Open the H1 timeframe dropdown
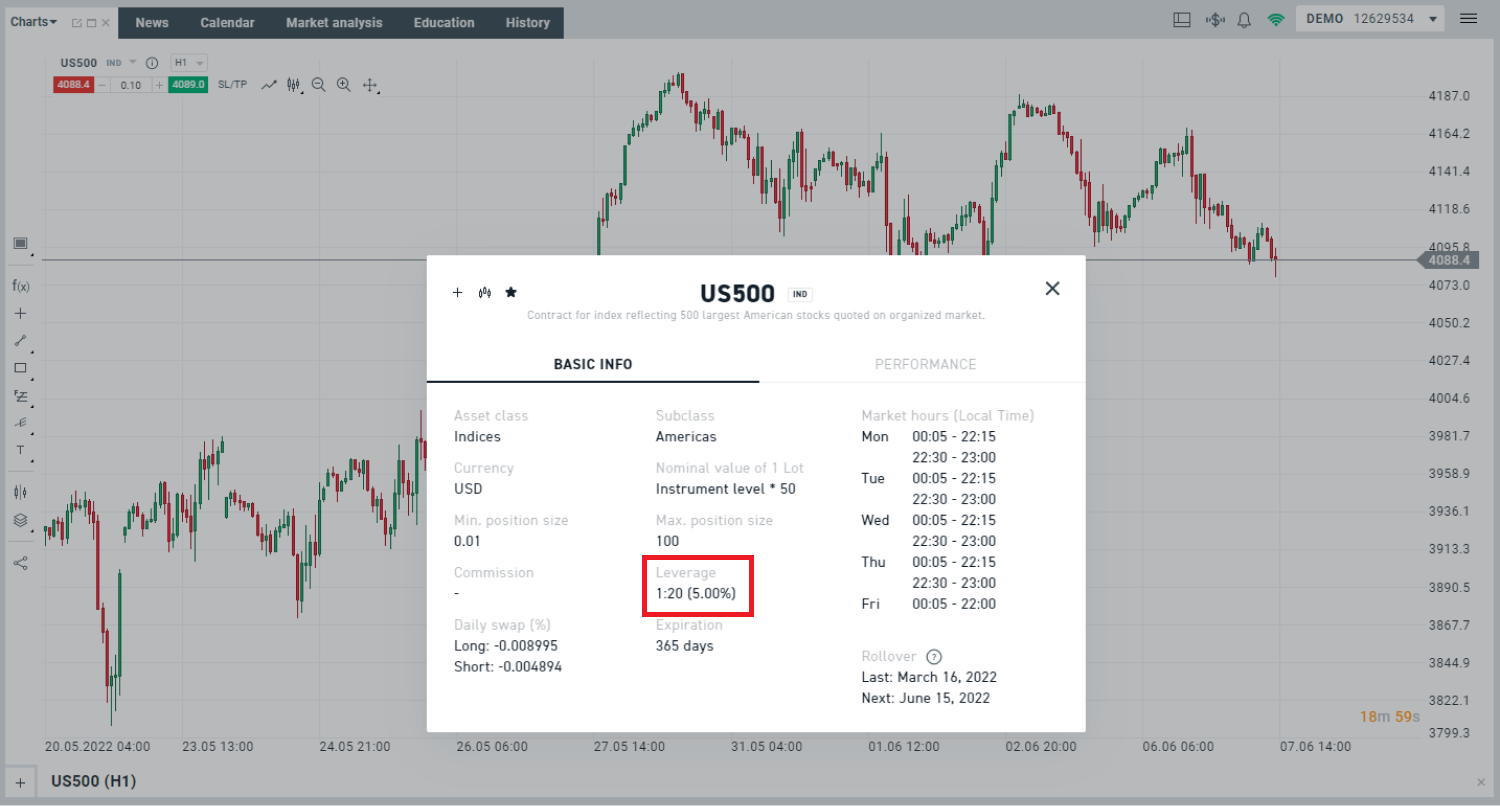This screenshot has height=806, width=1500. coord(188,62)
